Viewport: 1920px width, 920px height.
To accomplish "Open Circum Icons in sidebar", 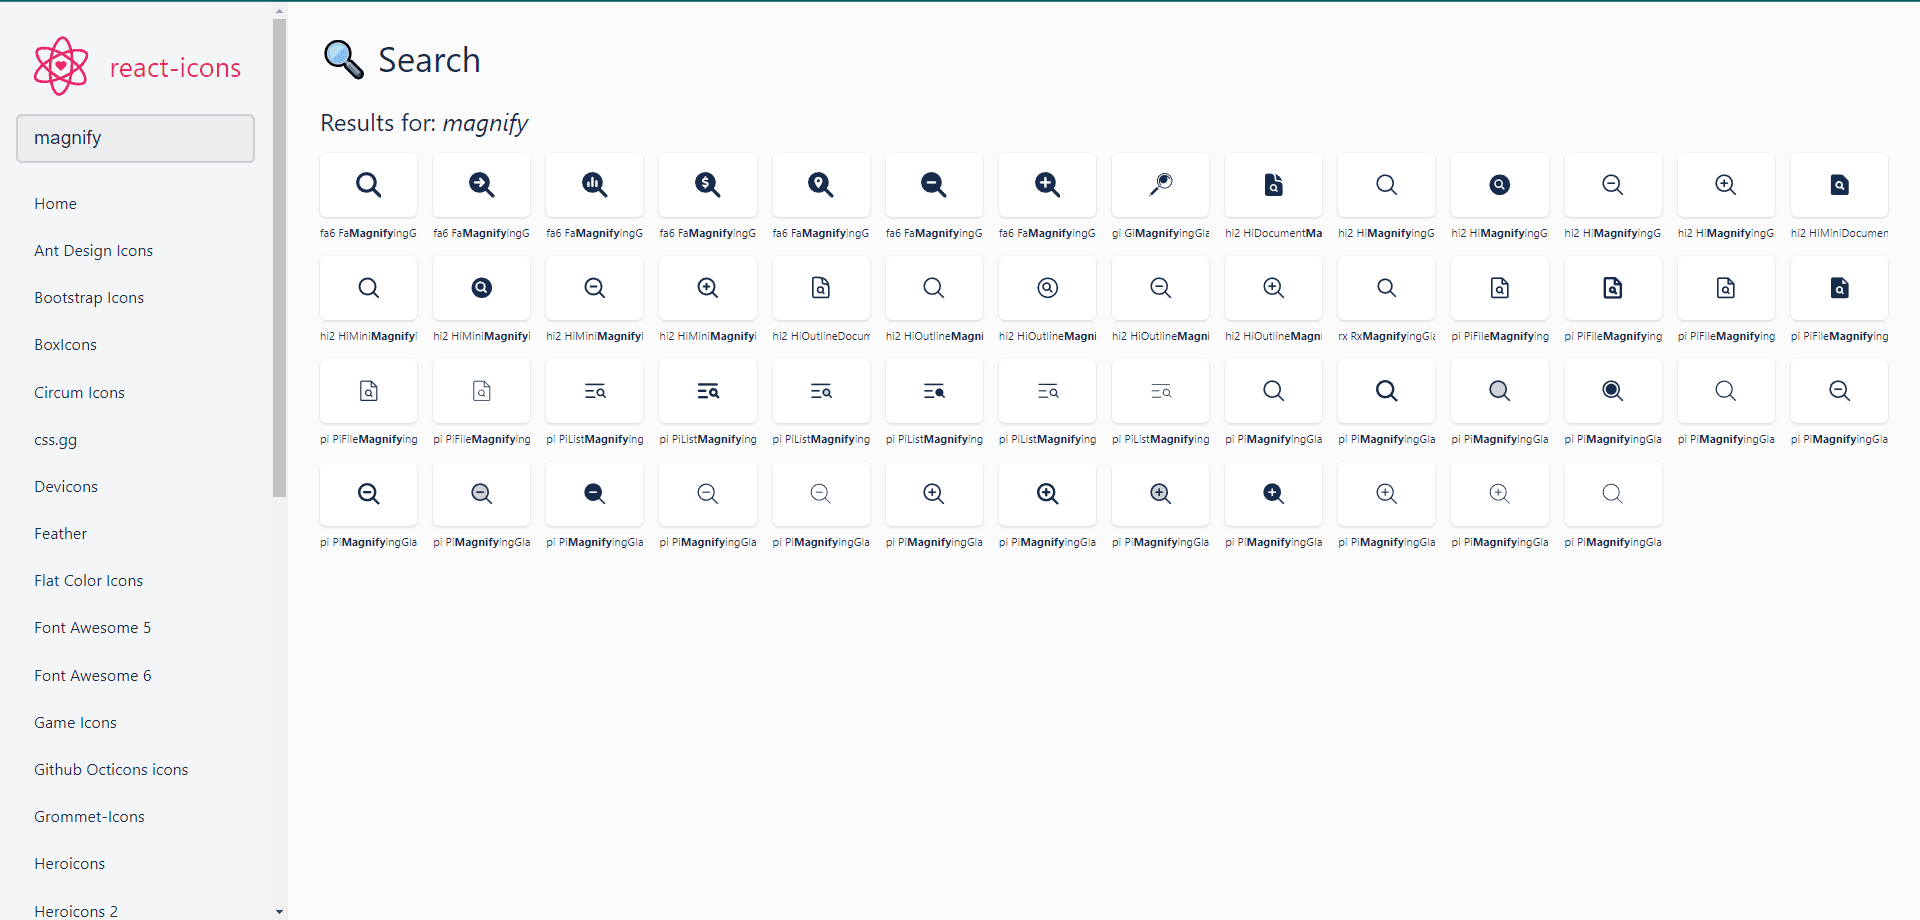I will pos(79,393).
